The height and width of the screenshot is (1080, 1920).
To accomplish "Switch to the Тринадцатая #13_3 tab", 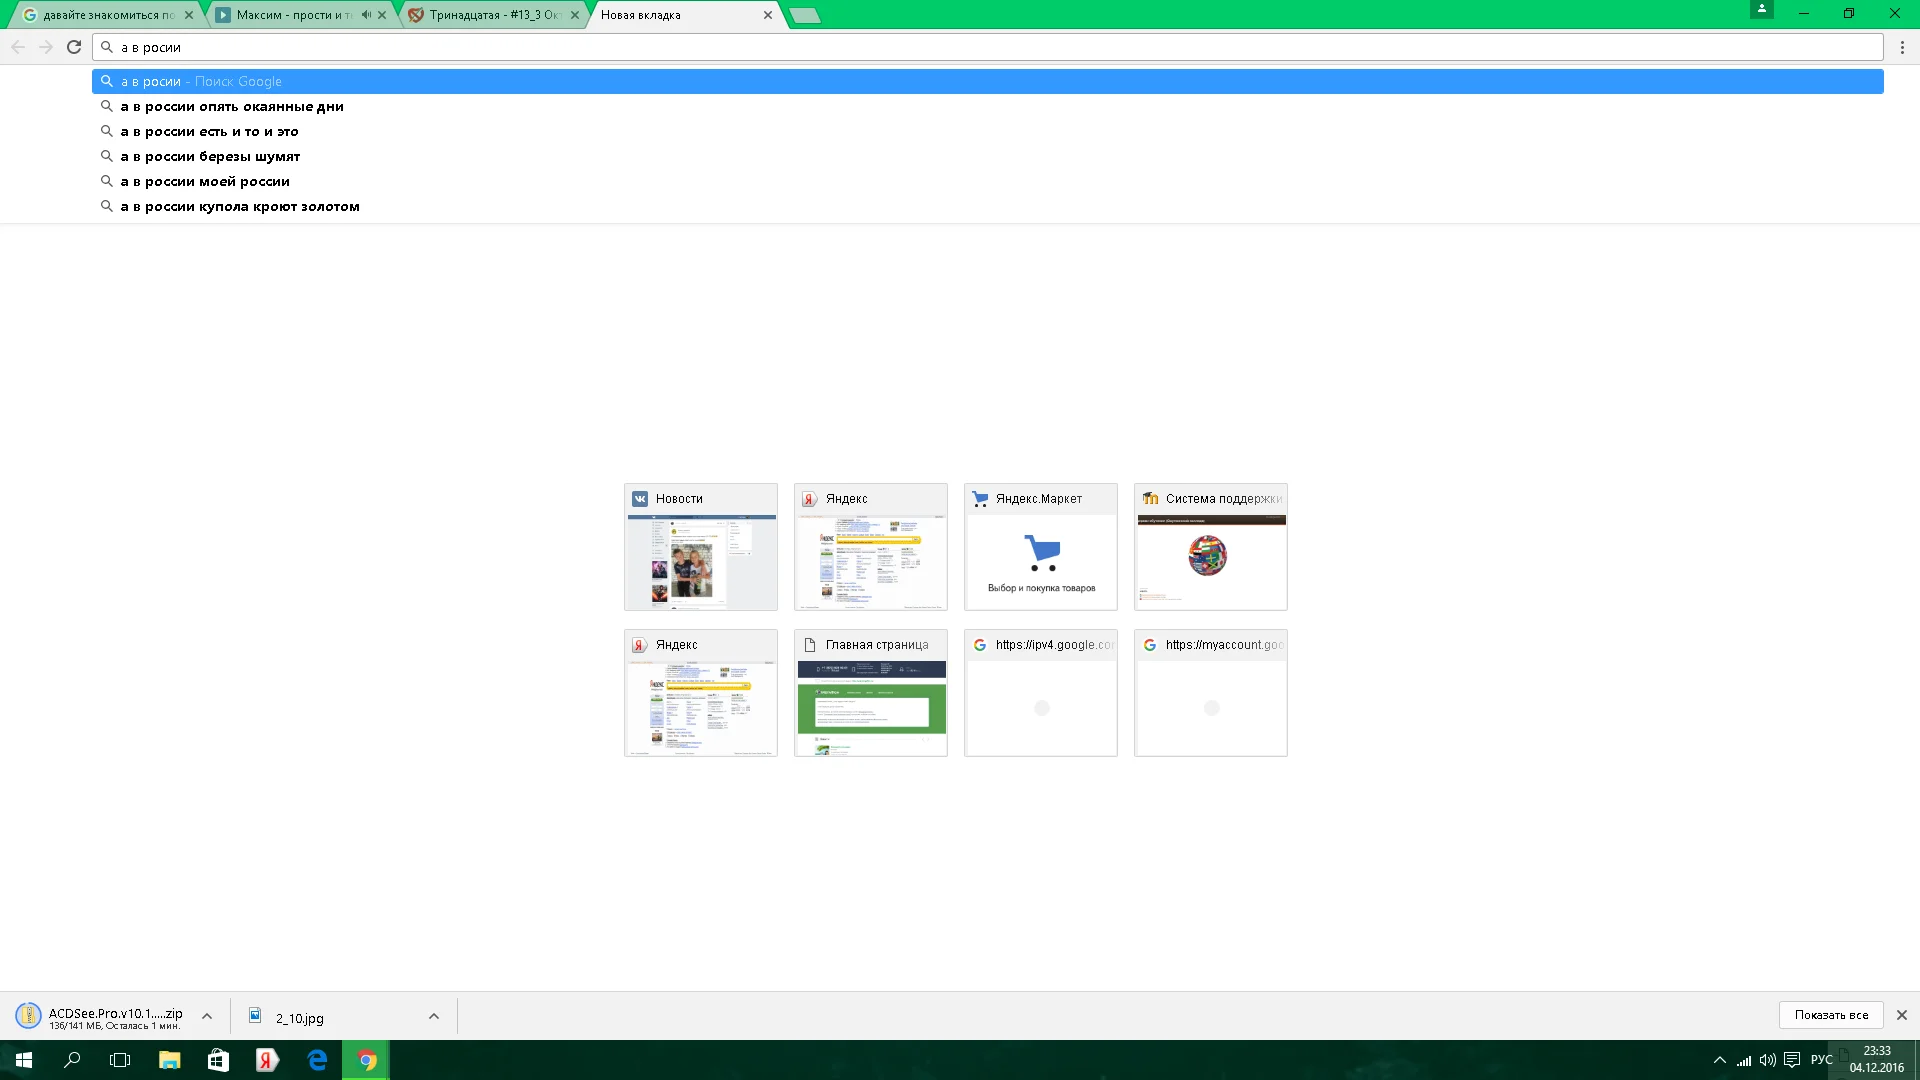I will tap(493, 15).
